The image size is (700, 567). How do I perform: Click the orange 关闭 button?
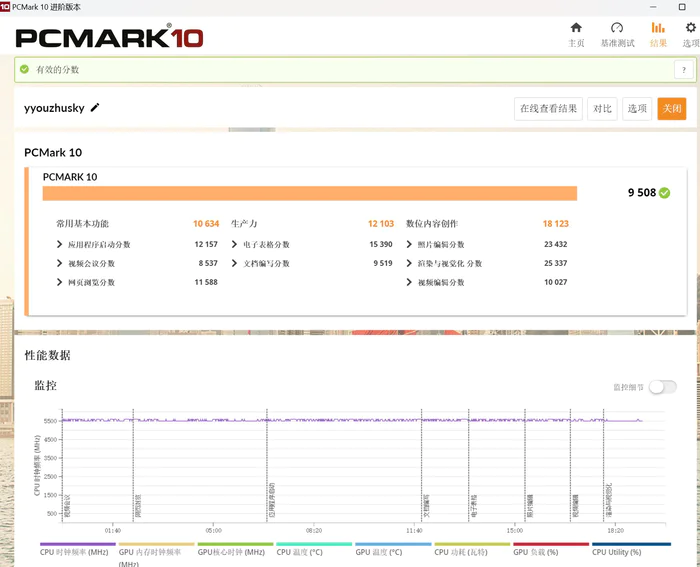tap(671, 108)
